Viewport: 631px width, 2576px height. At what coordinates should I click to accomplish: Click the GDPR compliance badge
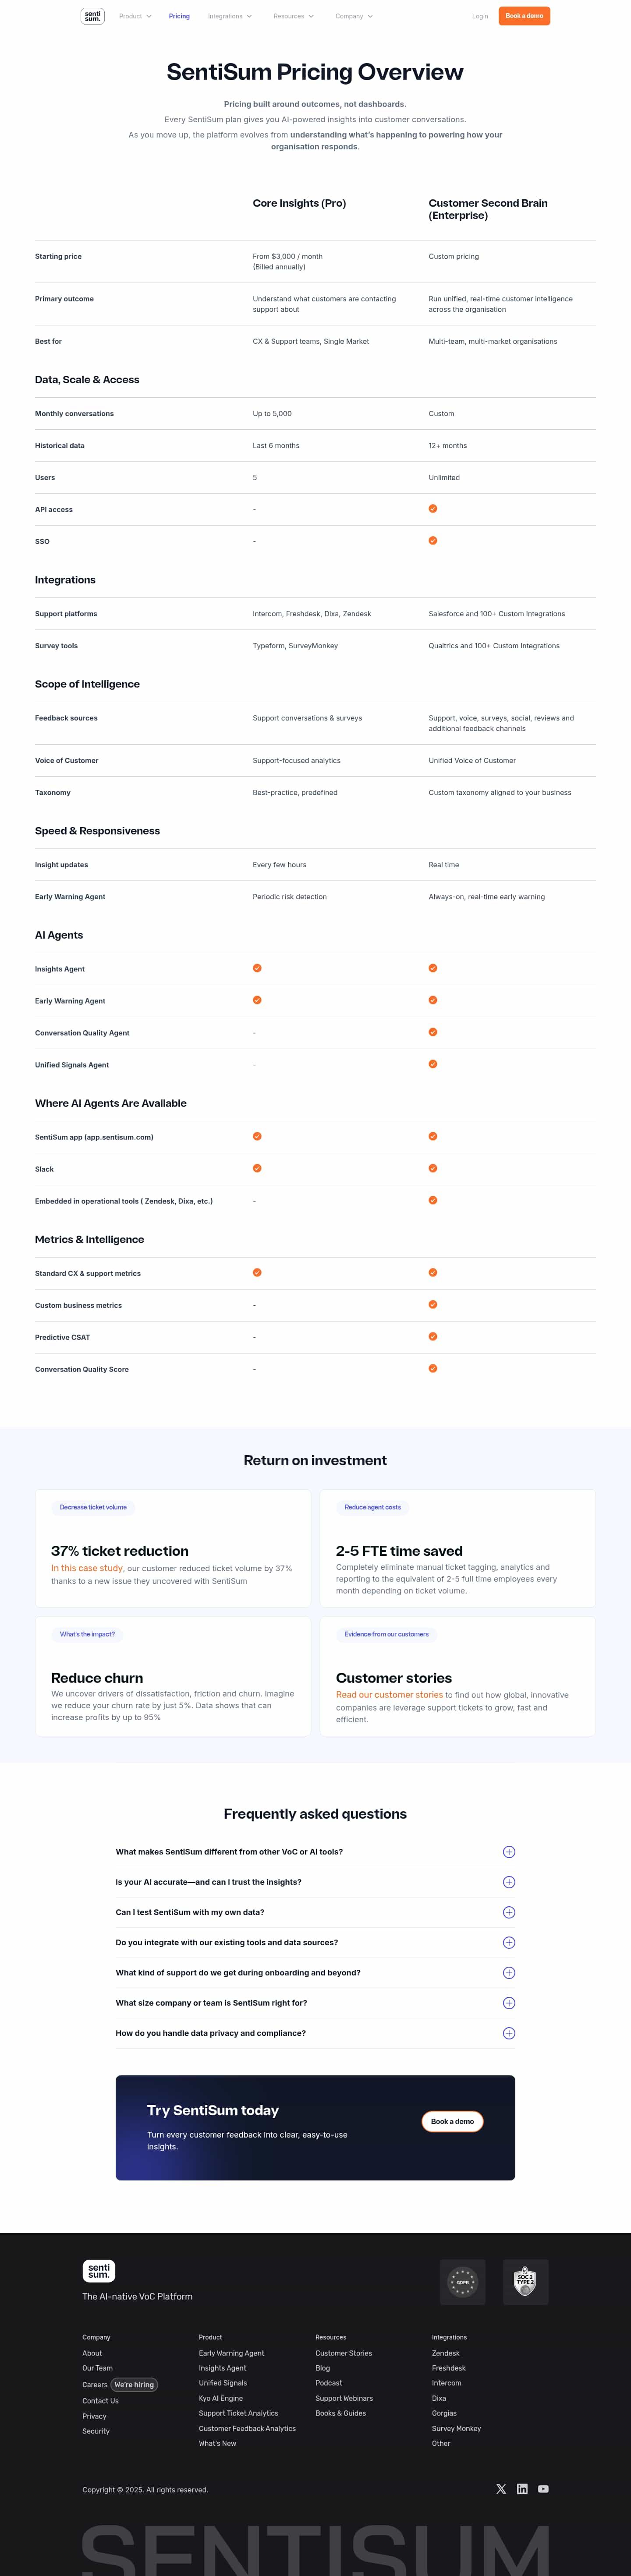tap(462, 2282)
